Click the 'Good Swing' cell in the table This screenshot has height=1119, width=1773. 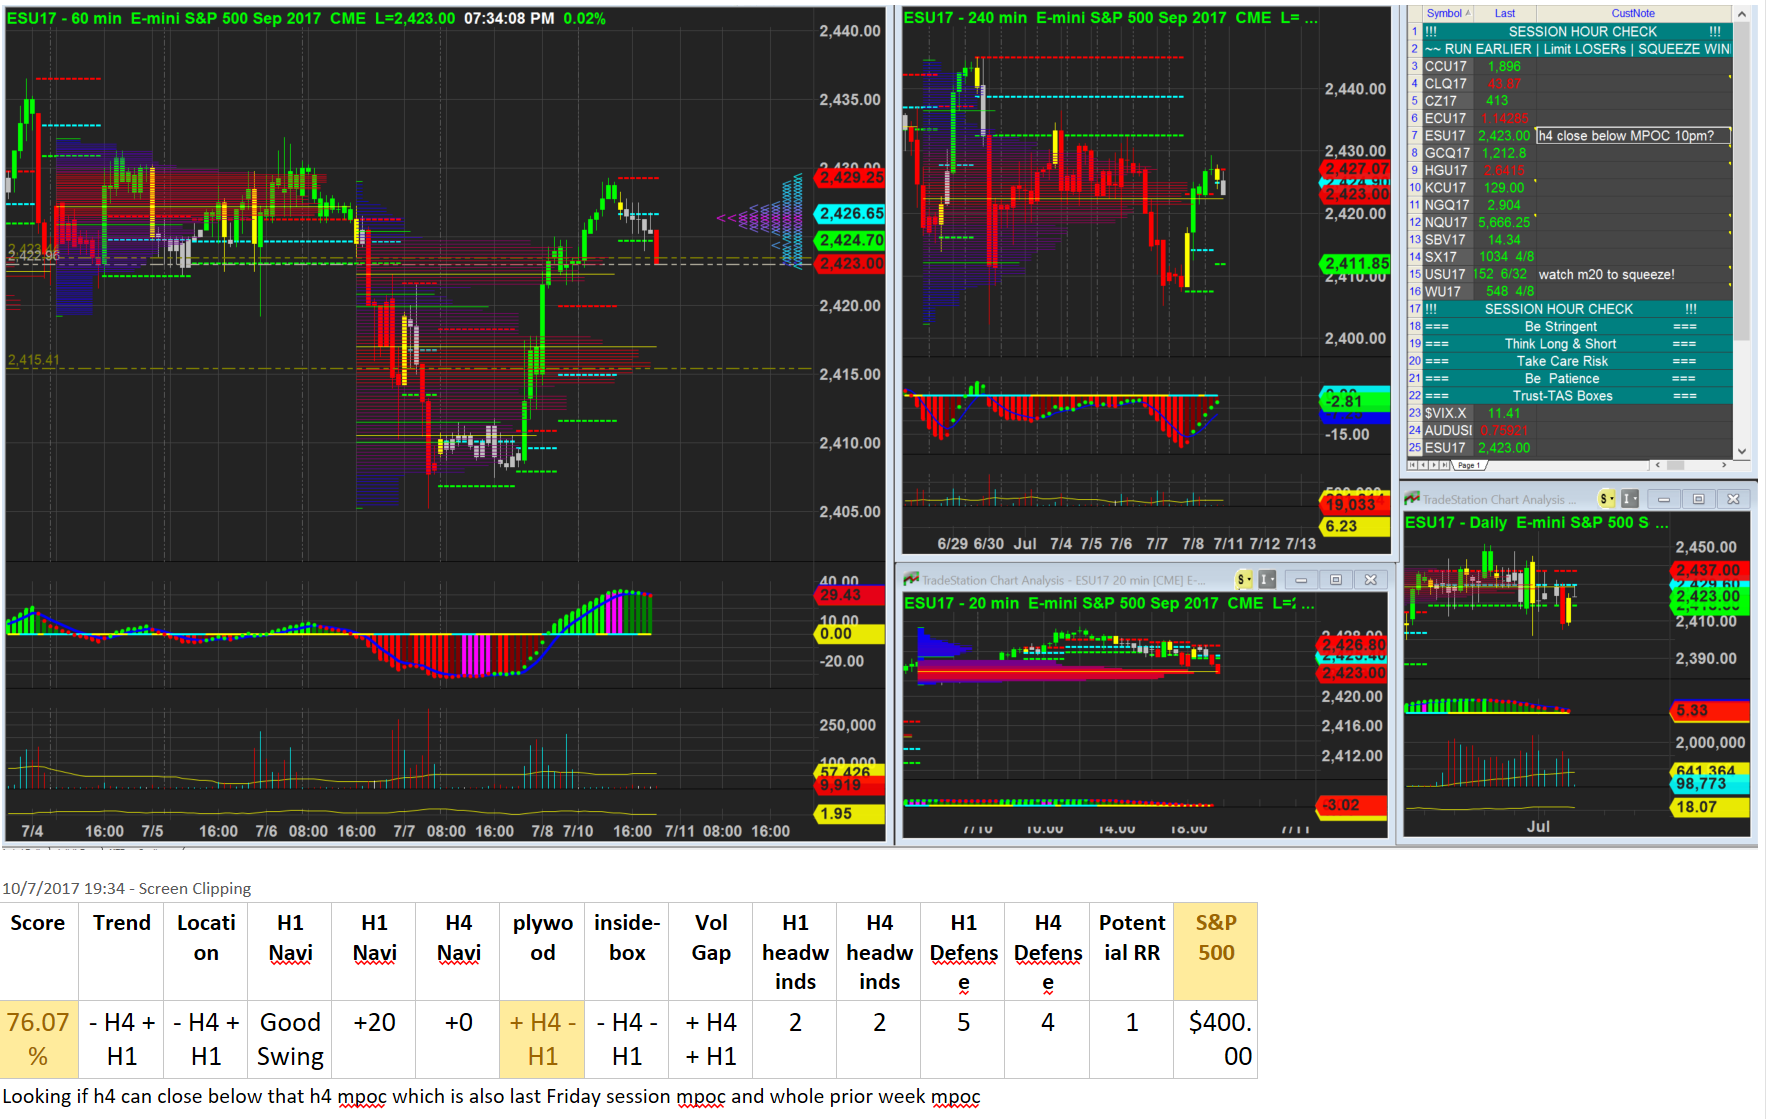pos(290,1039)
